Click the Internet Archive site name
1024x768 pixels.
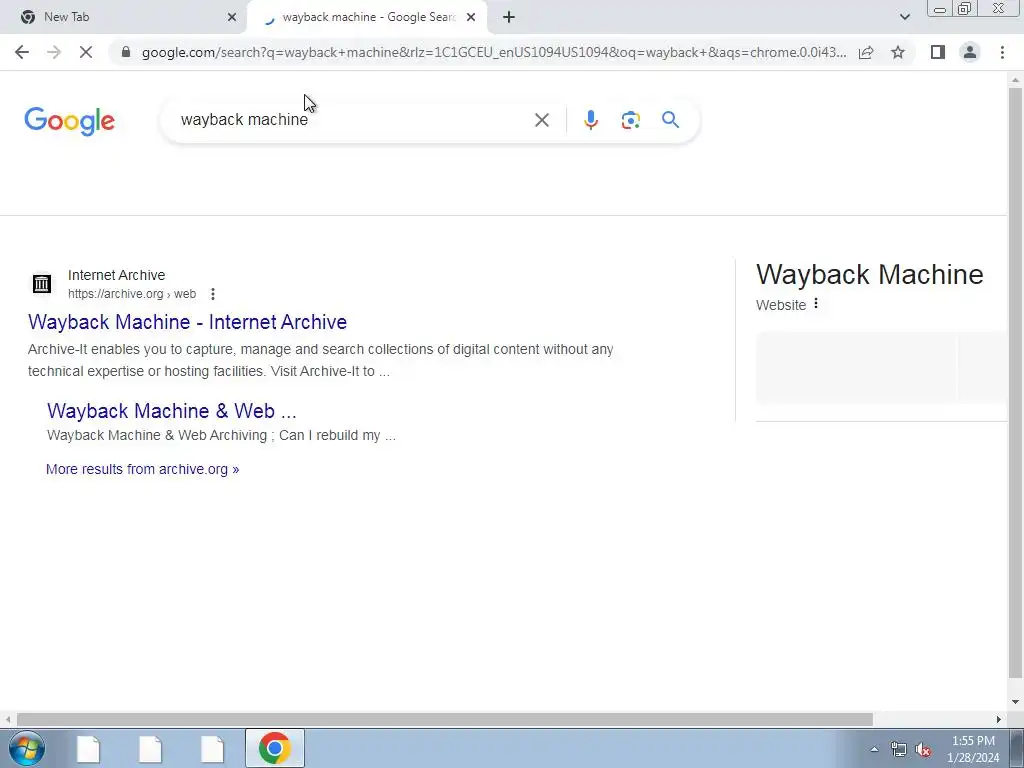(x=116, y=275)
